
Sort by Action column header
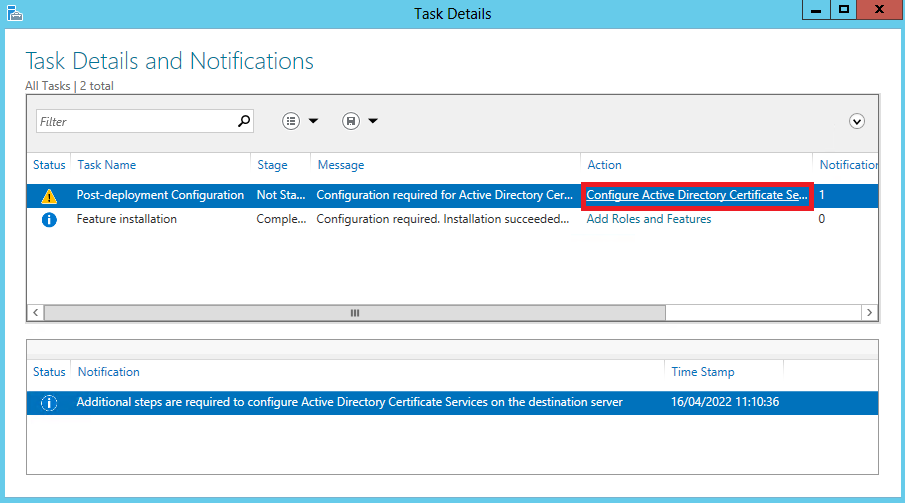pyautogui.click(x=604, y=165)
